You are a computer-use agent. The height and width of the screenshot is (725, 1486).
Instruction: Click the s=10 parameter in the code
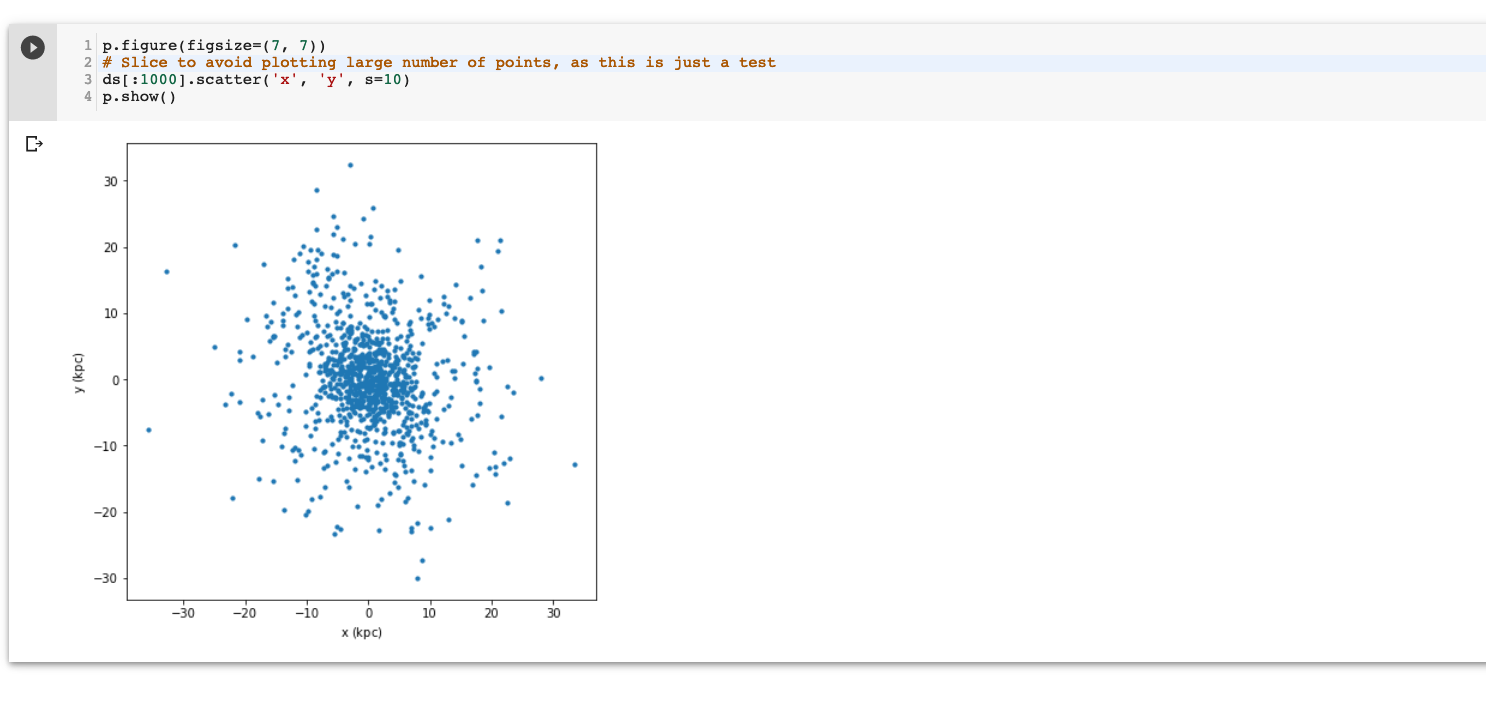pyautogui.click(x=383, y=80)
